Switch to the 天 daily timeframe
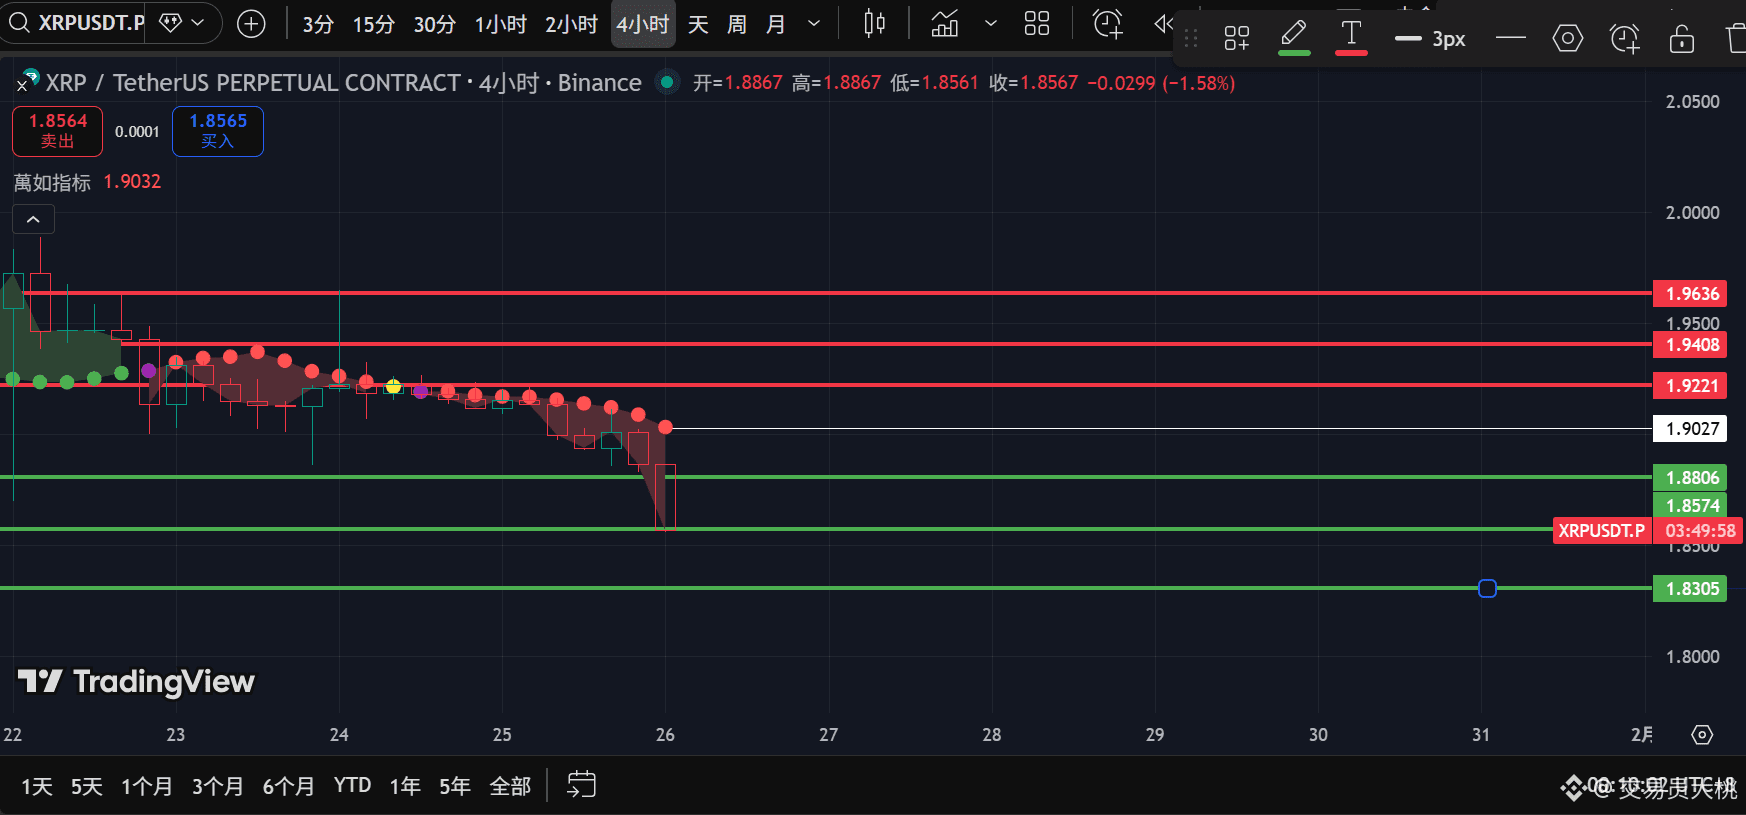 698,24
